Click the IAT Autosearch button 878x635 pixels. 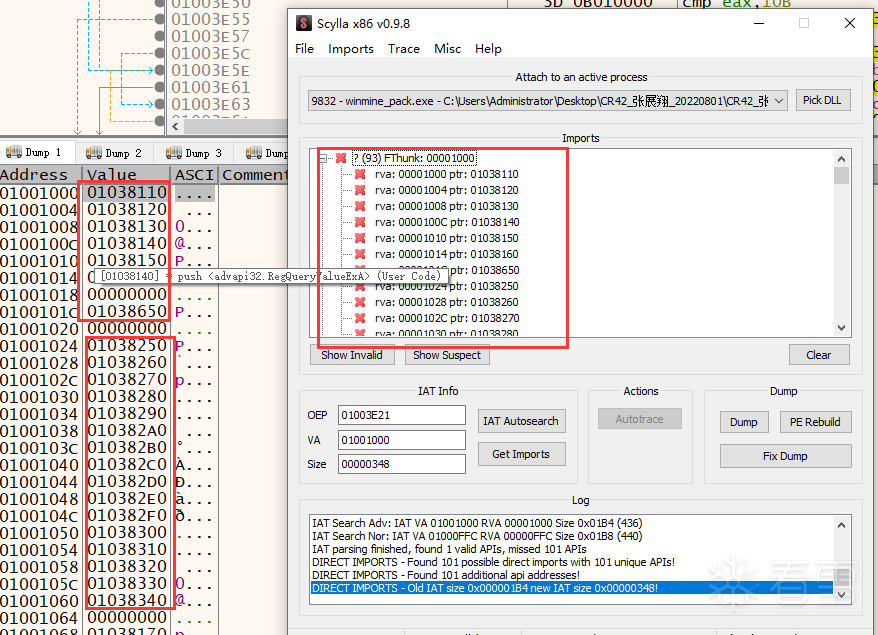pyautogui.click(x=521, y=421)
